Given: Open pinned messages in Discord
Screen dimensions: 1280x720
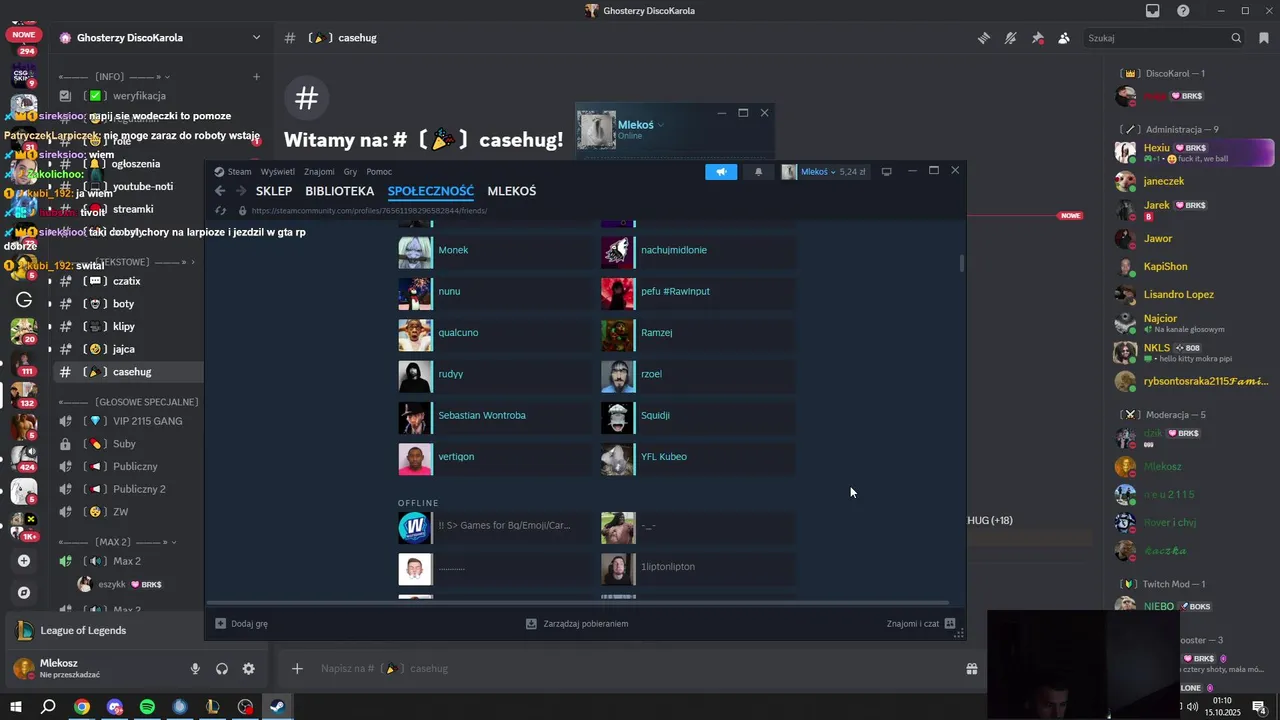Looking at the screenshot, I should pyautogui.click(x=1038, y=38).
